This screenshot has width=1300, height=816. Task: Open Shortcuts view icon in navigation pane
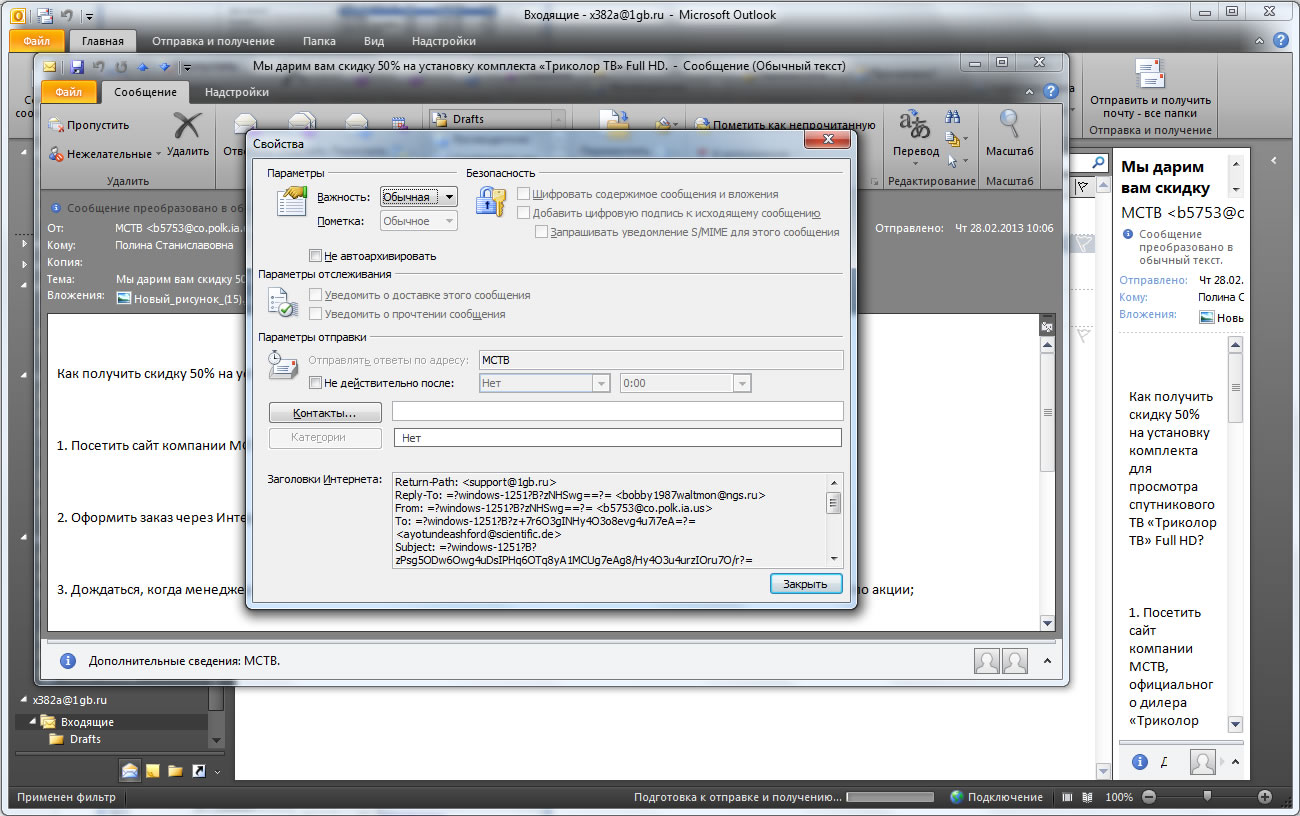[x=198, y=770]
